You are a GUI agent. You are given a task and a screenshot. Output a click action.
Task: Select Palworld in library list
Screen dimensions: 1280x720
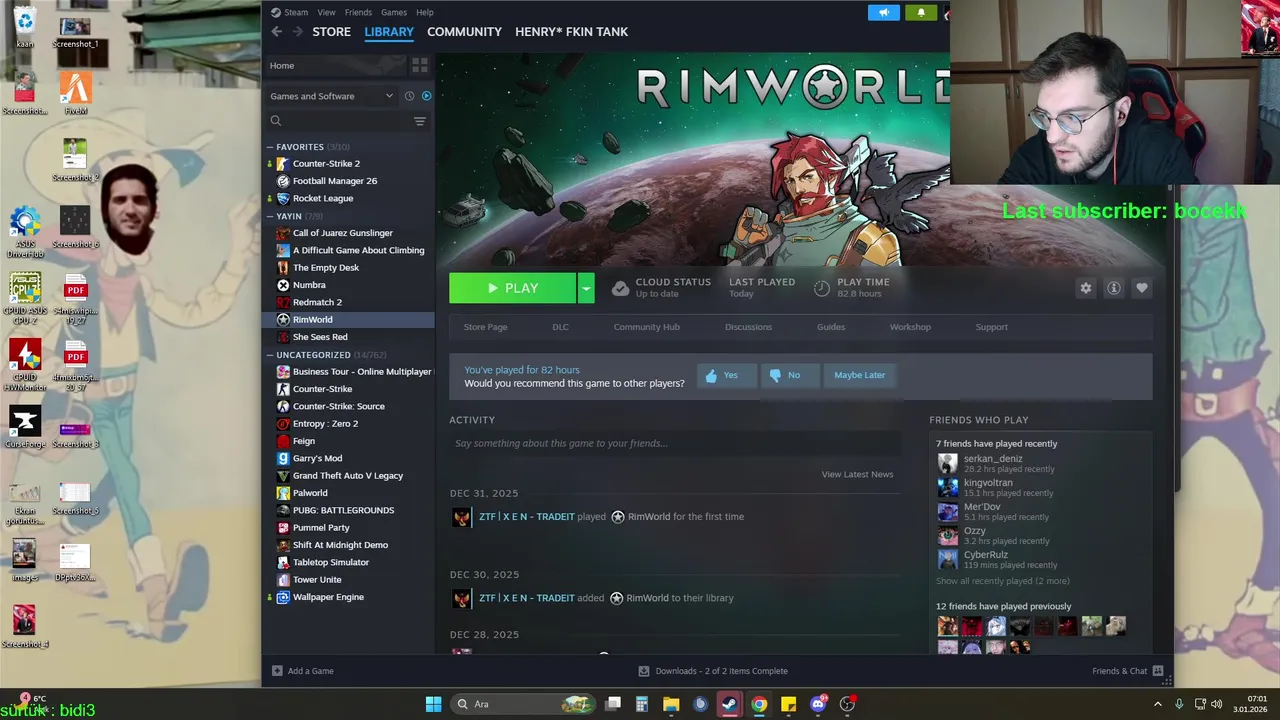click(x=310, y=493)
